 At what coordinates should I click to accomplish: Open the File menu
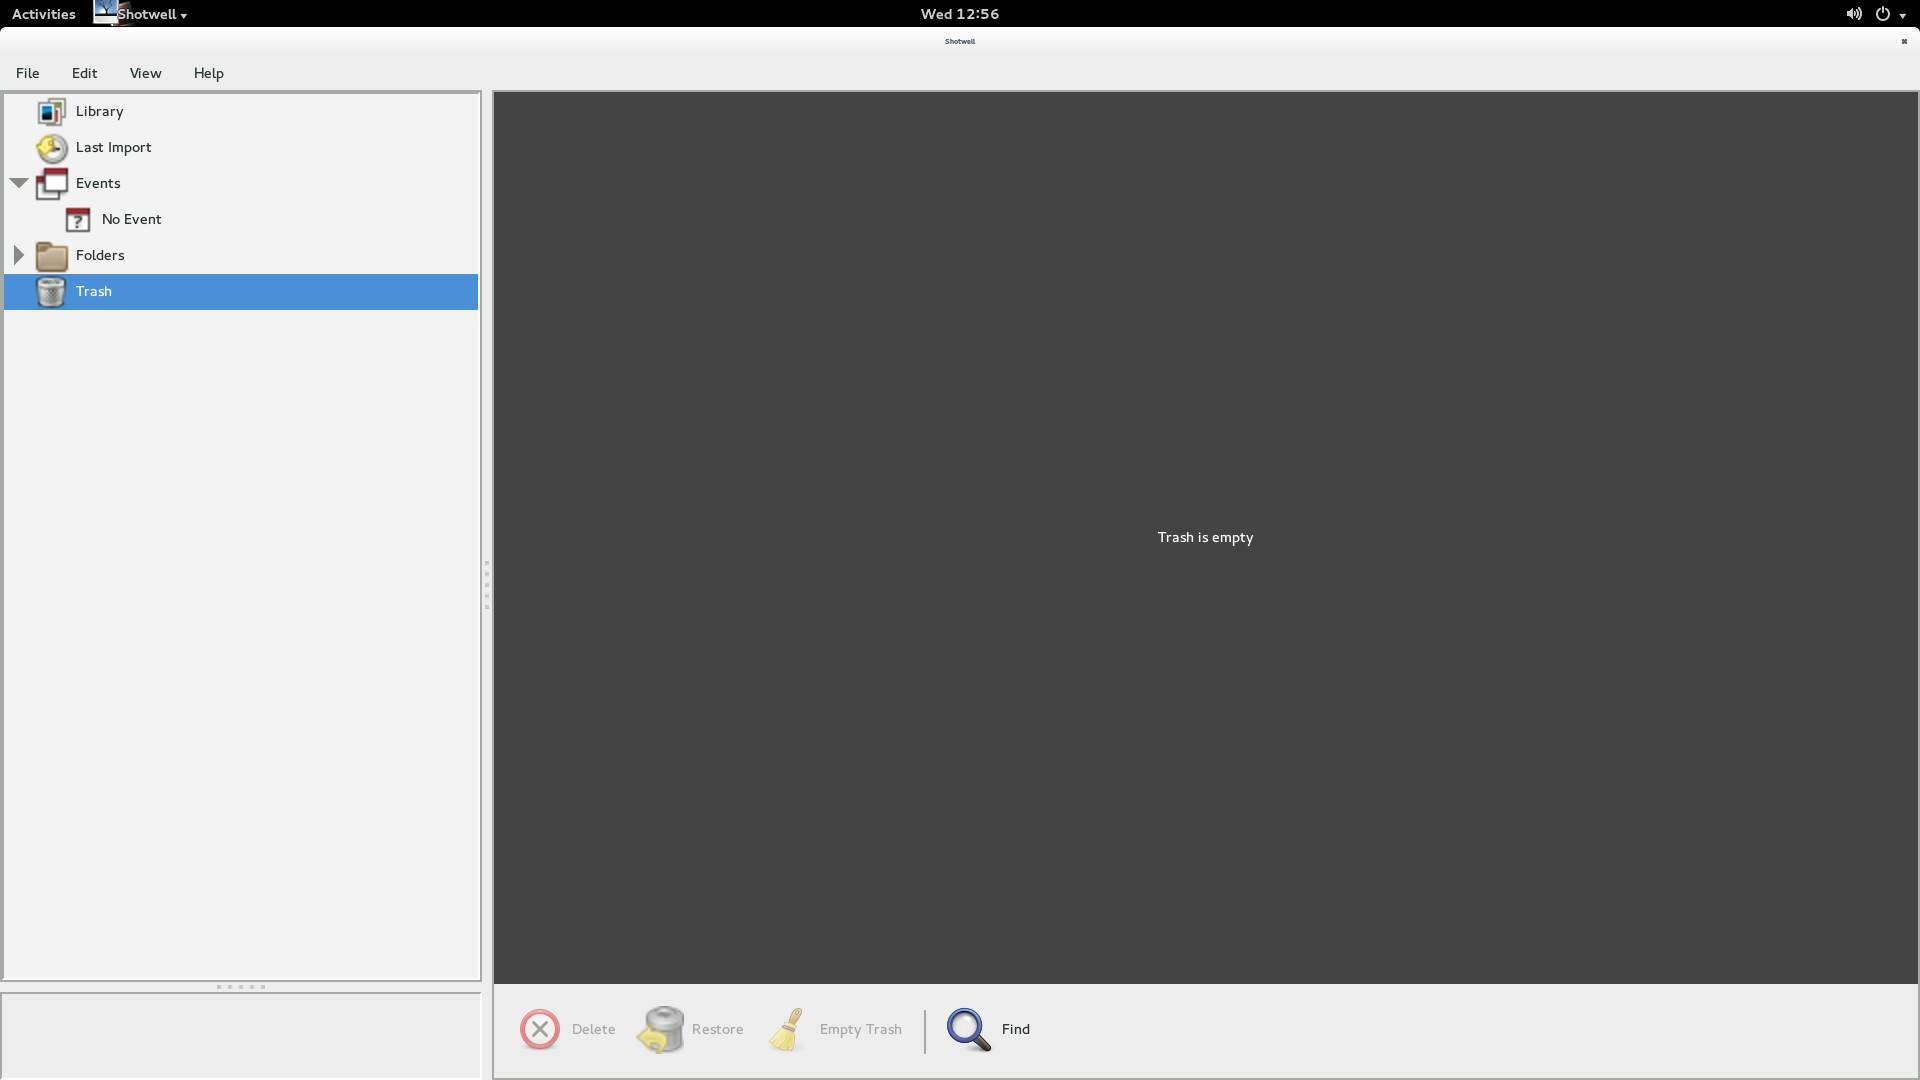(x=28, y=73)
